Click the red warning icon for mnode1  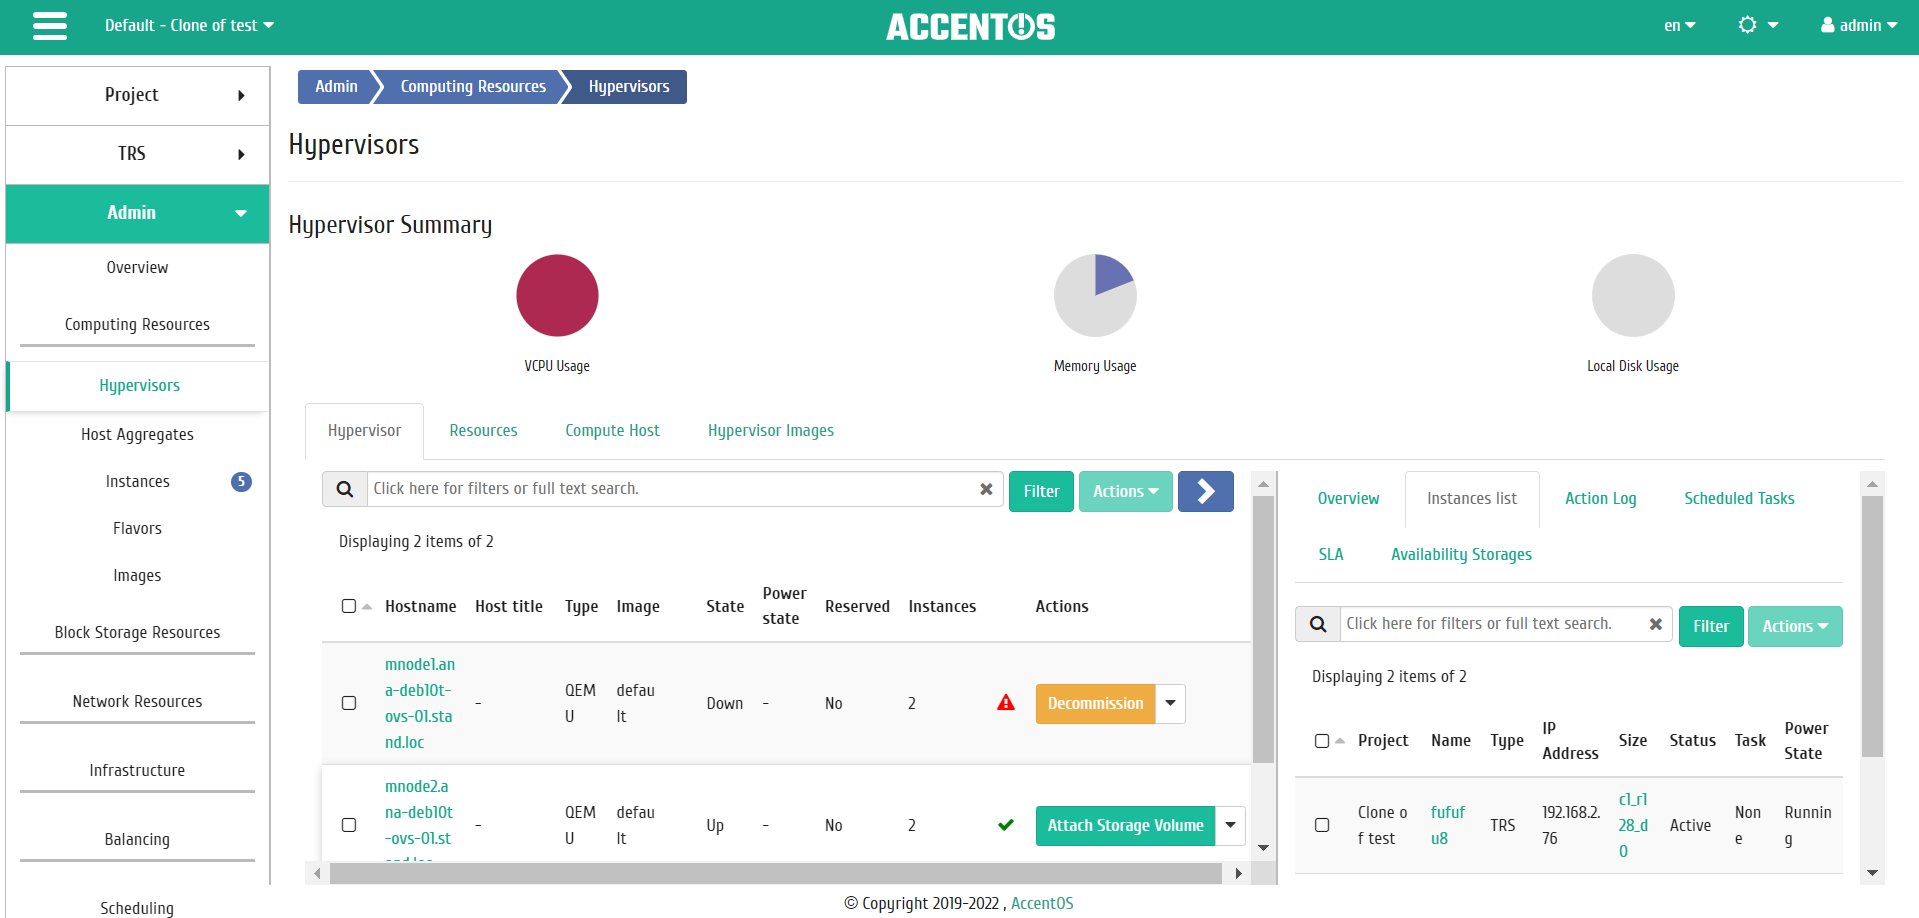[x=1006, y=703]
